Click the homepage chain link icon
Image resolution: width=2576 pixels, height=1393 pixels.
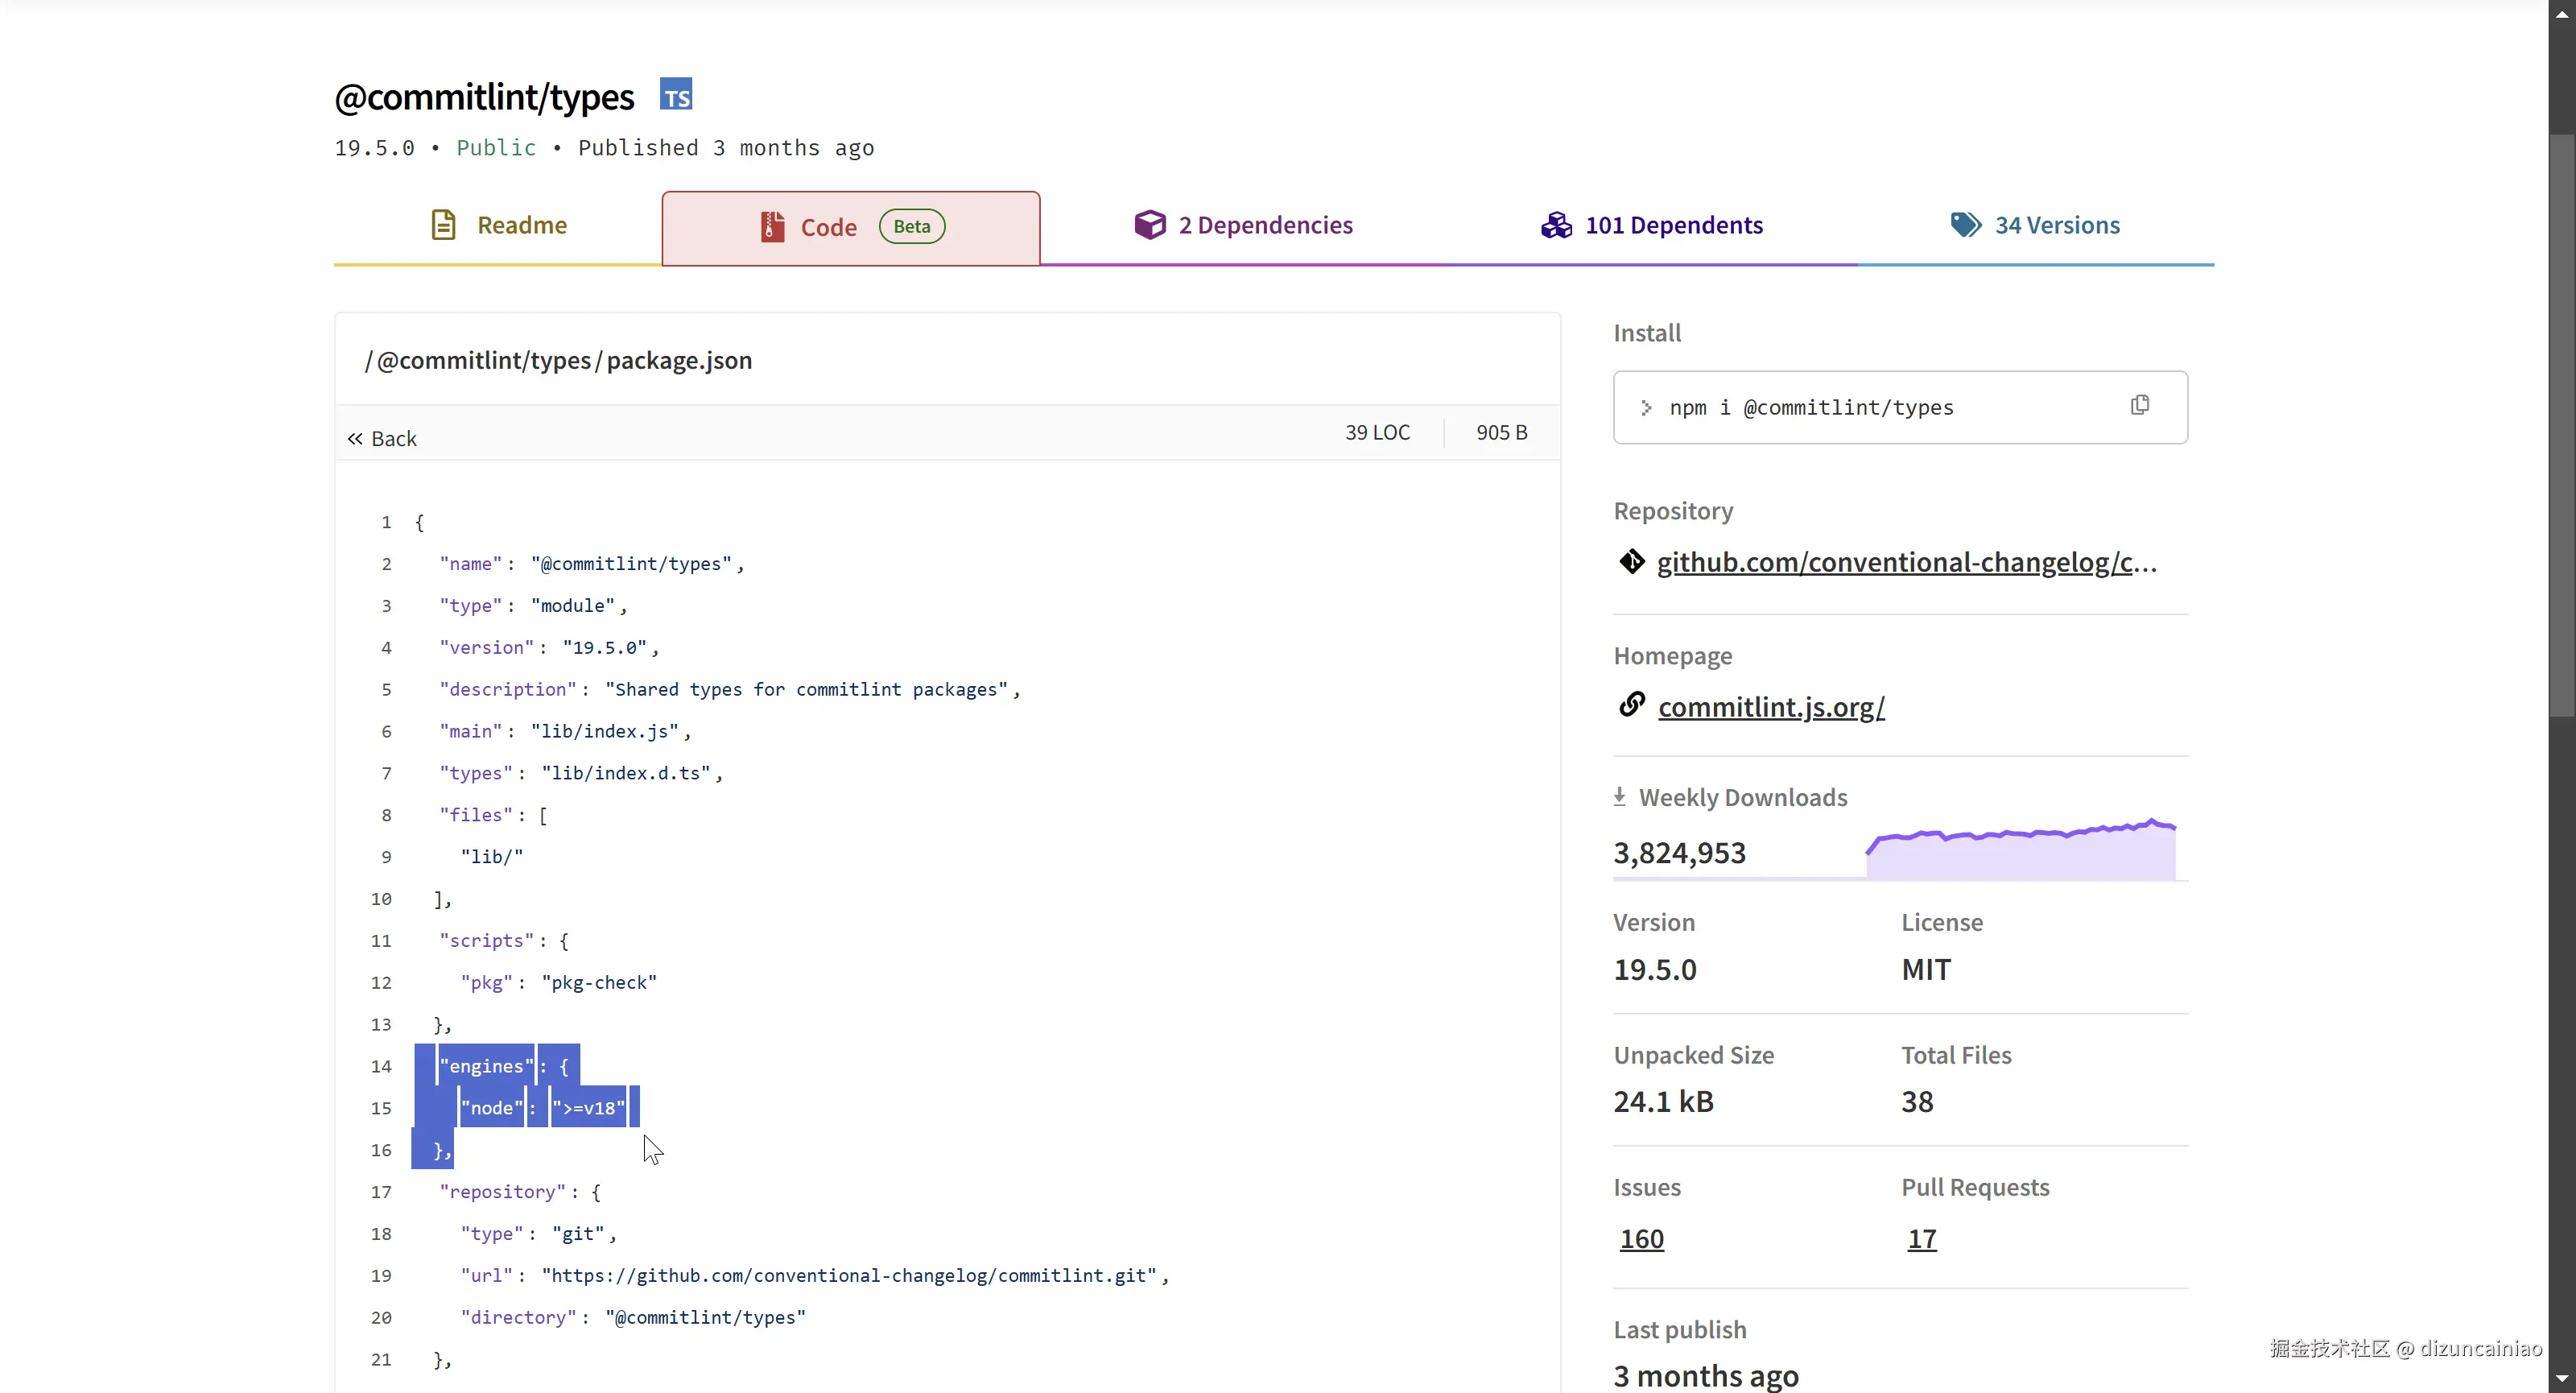pyautogui.click(x=1631, y=705)
